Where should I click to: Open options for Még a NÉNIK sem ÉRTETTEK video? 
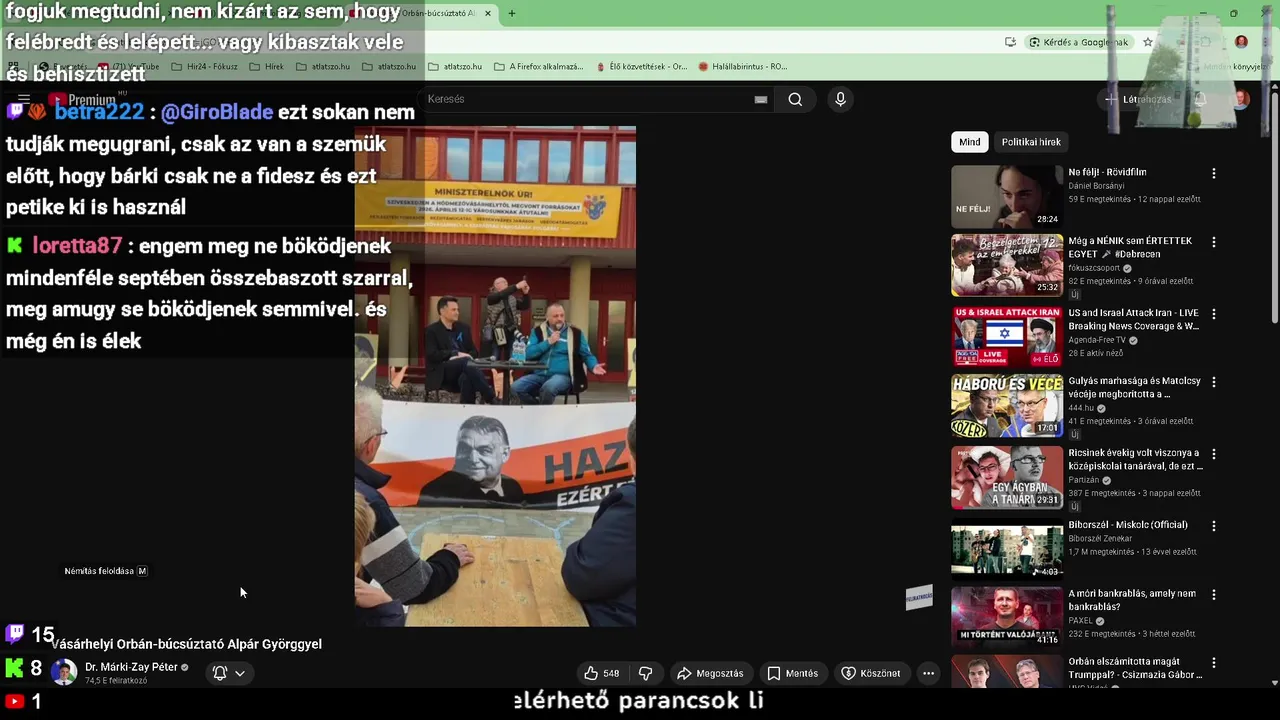click(1214, 242)
